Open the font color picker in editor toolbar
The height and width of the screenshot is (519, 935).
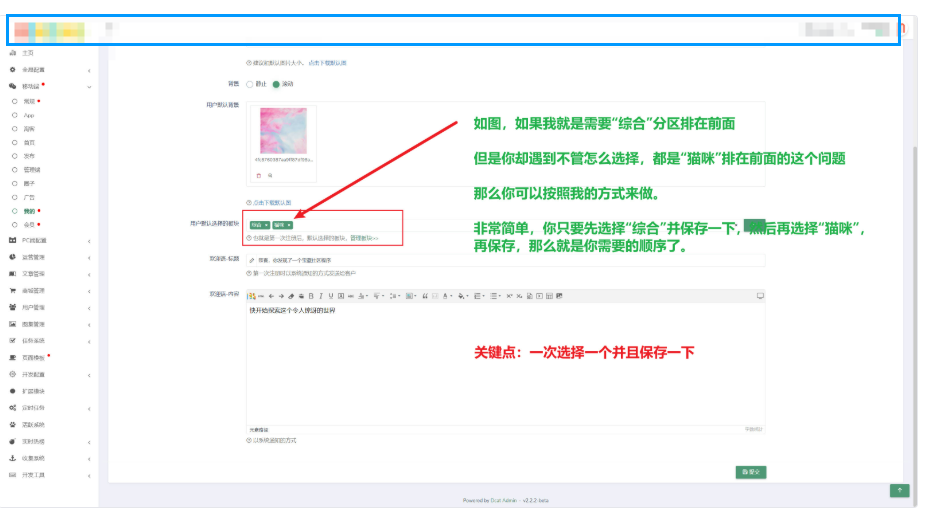coord(446,296)
